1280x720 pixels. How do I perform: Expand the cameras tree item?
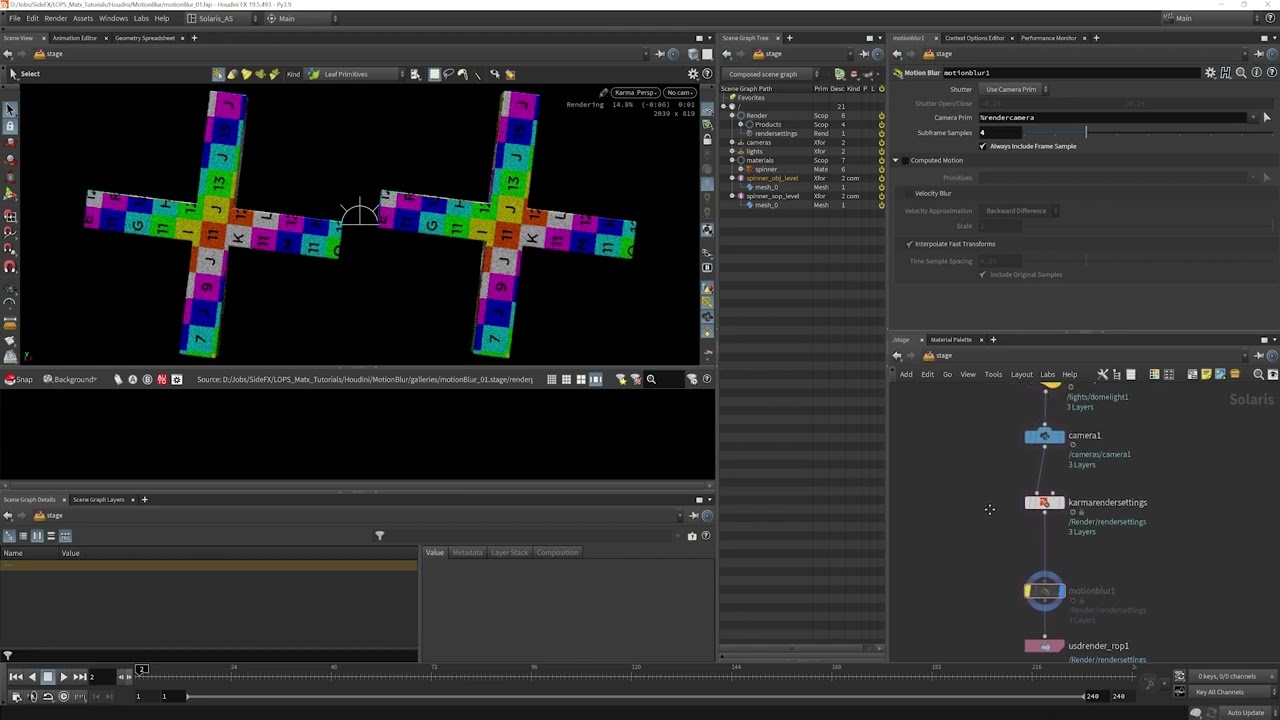pyautogui.click(x=732, y=142)
